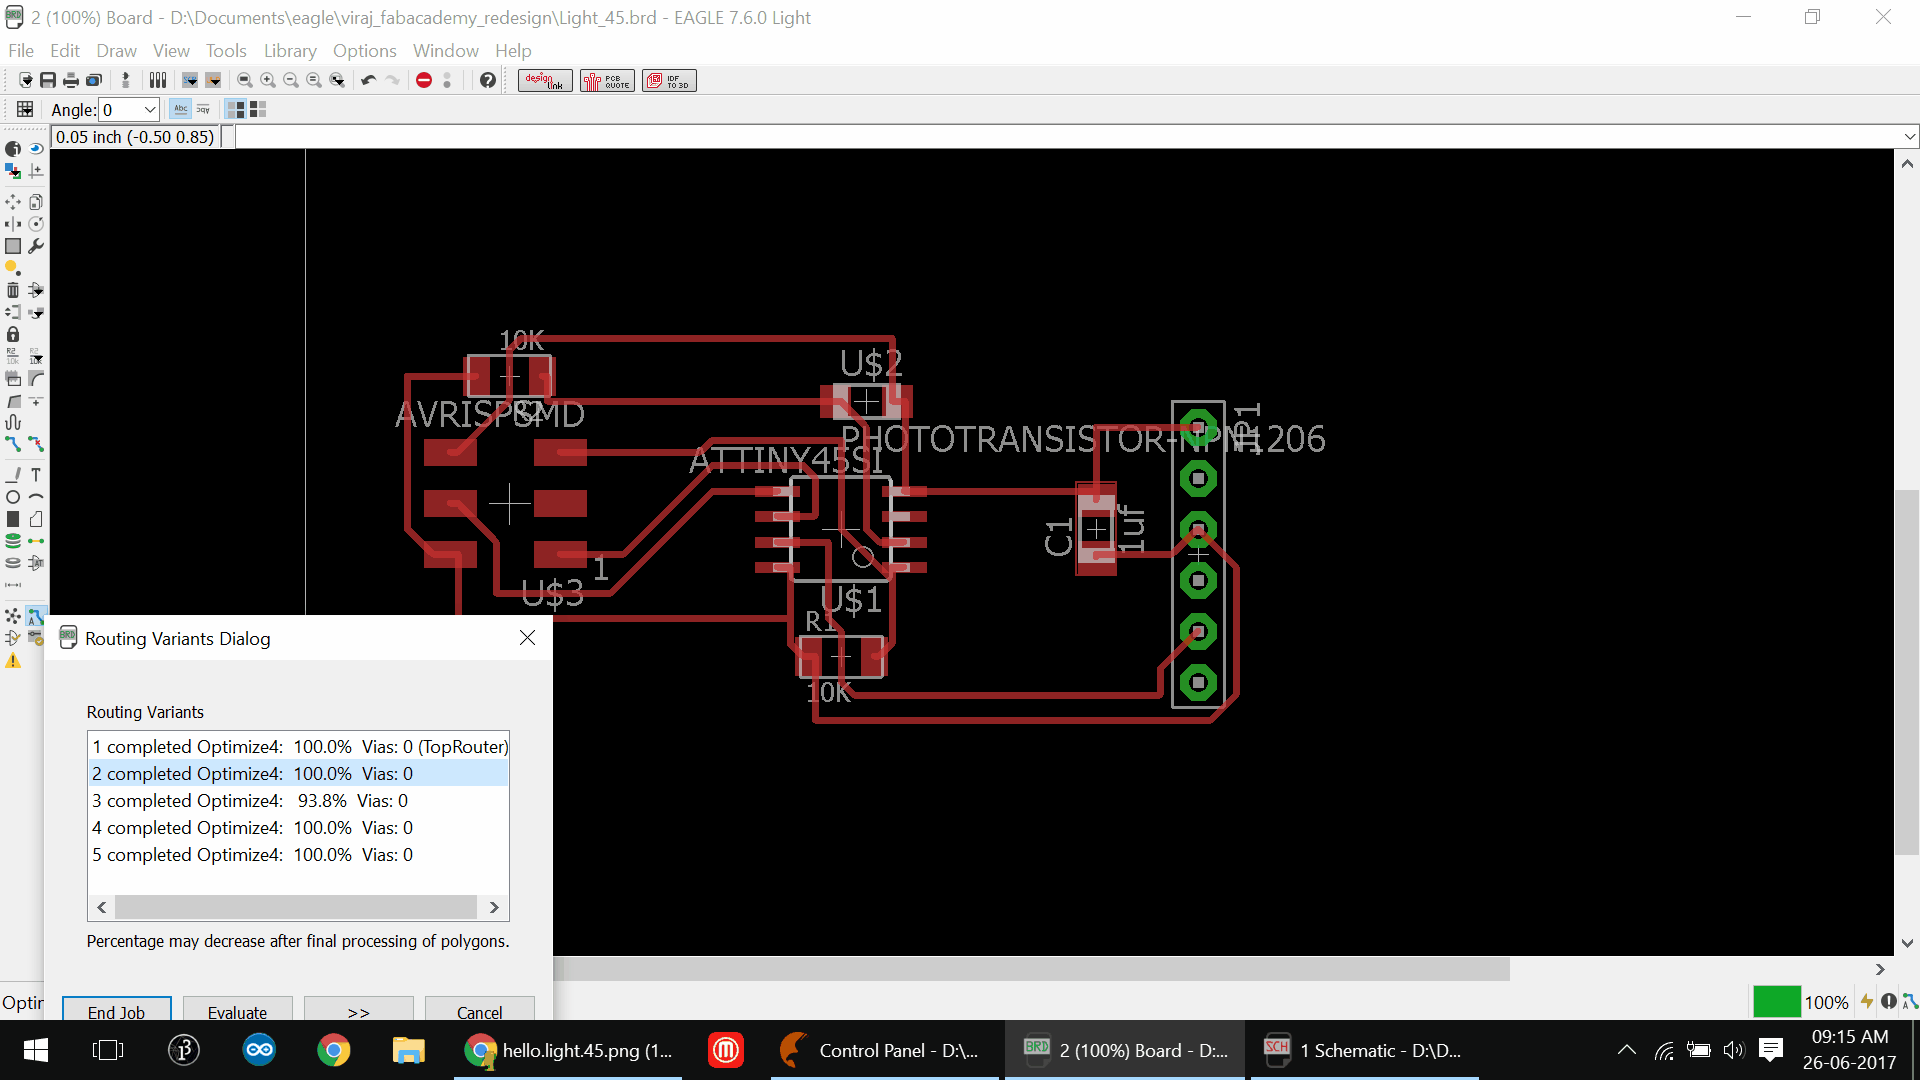
Task: Select the Via tool
Action: pyautogui.click(x=13, y=541)
